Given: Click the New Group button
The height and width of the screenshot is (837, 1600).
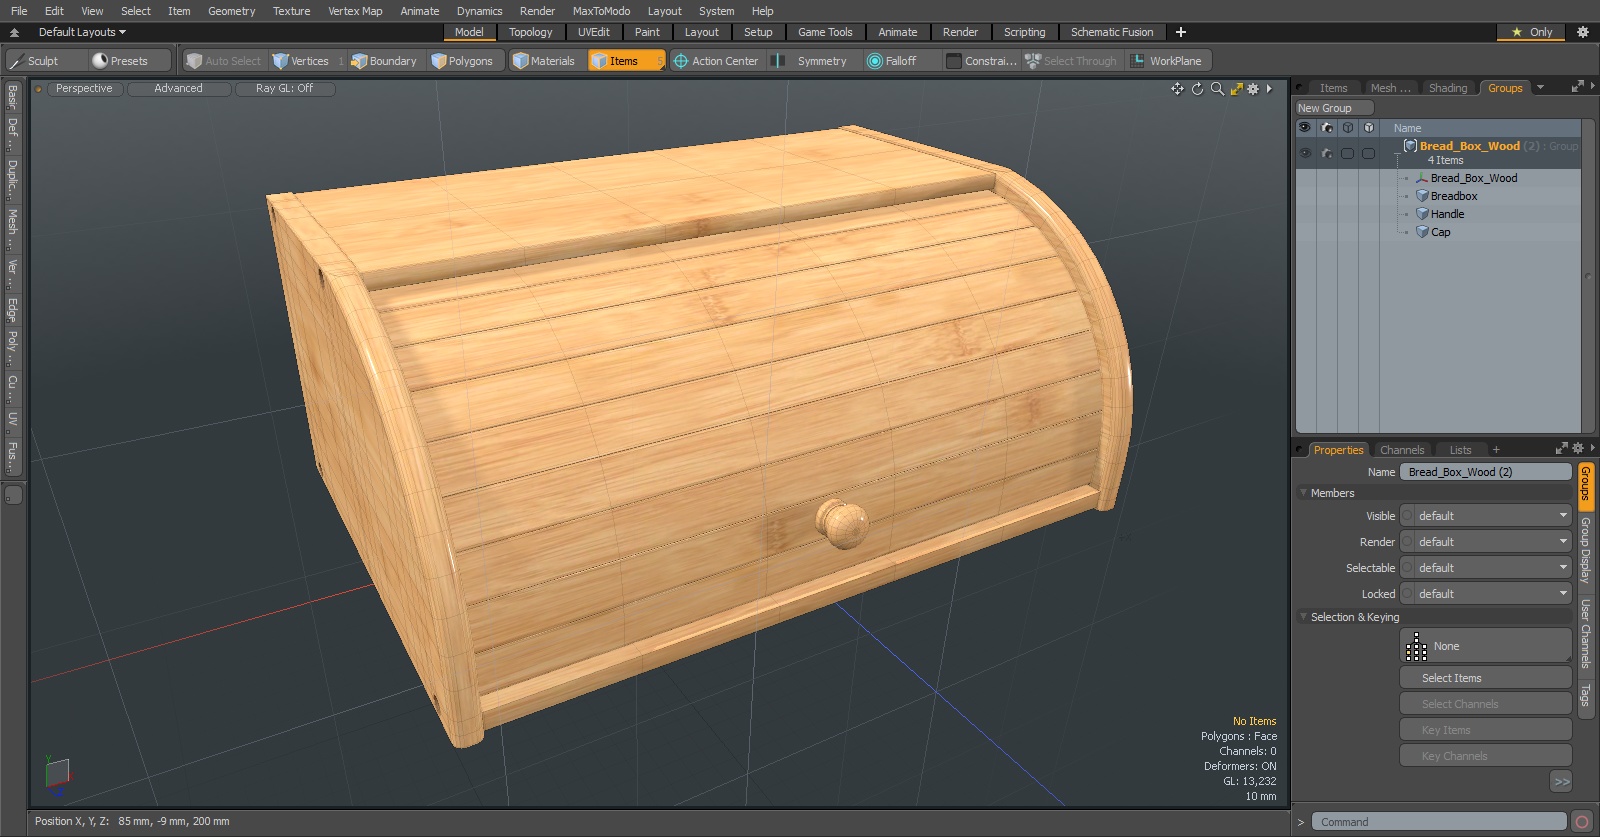Looking at the screenshot, I should point(1334,108).
